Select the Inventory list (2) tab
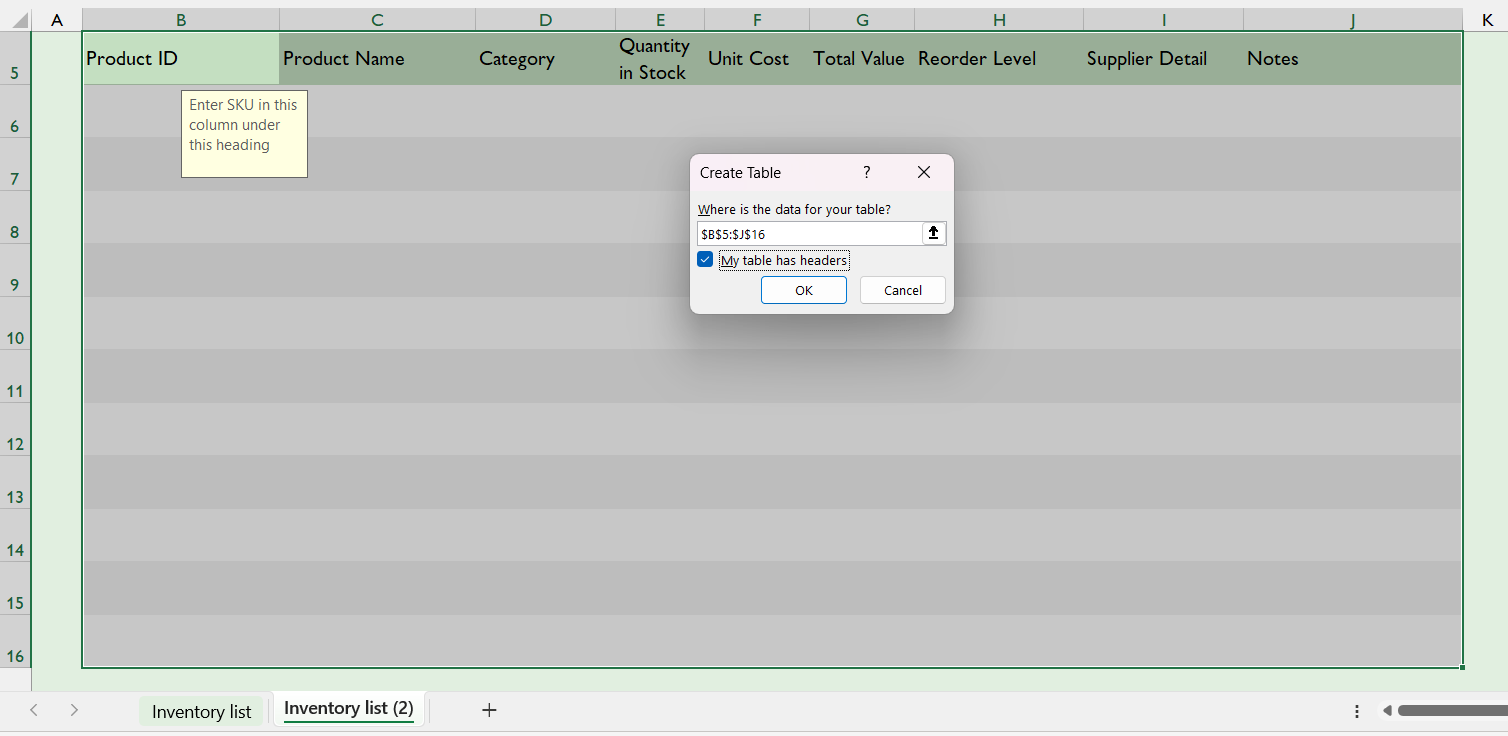Screen dimensions: 1508x736 pos(348,709)
